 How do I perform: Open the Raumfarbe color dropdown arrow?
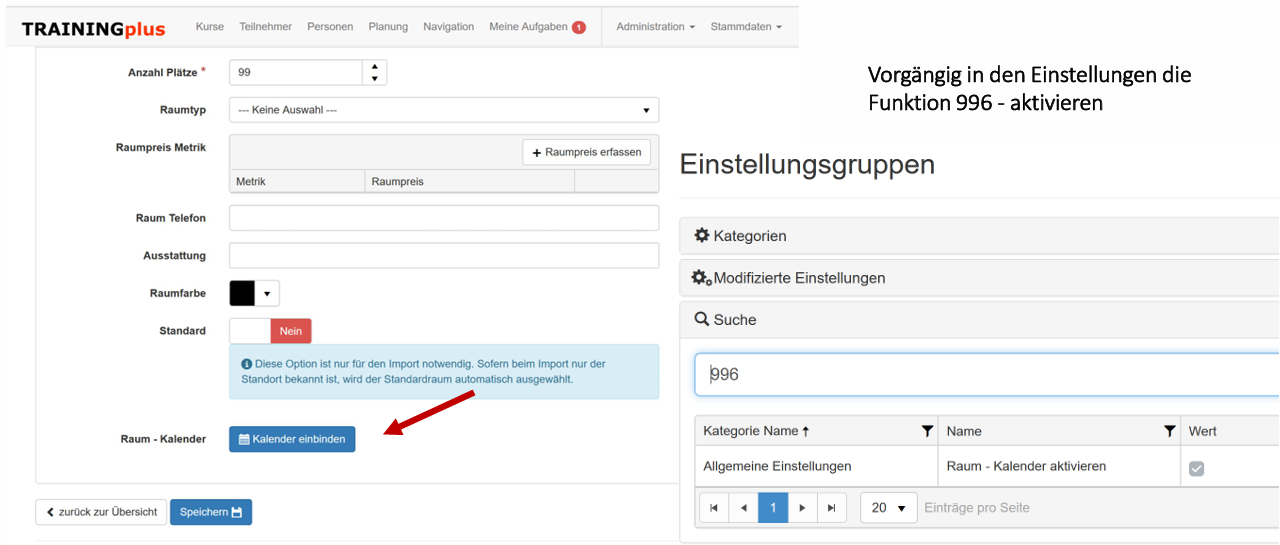point(267,293)
